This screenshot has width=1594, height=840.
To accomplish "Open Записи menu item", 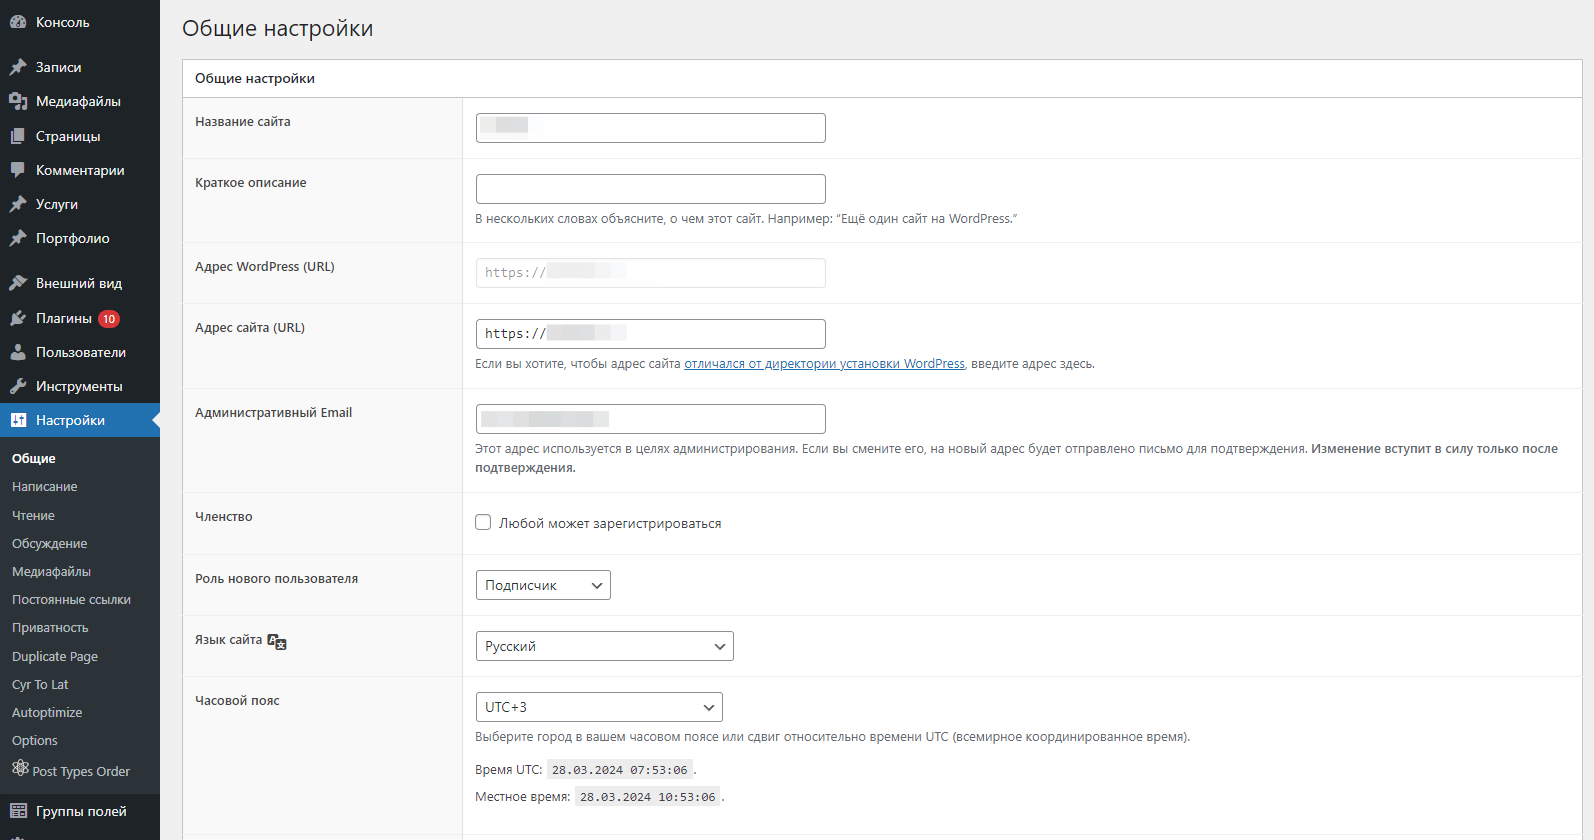I will (x=80, y=67).
